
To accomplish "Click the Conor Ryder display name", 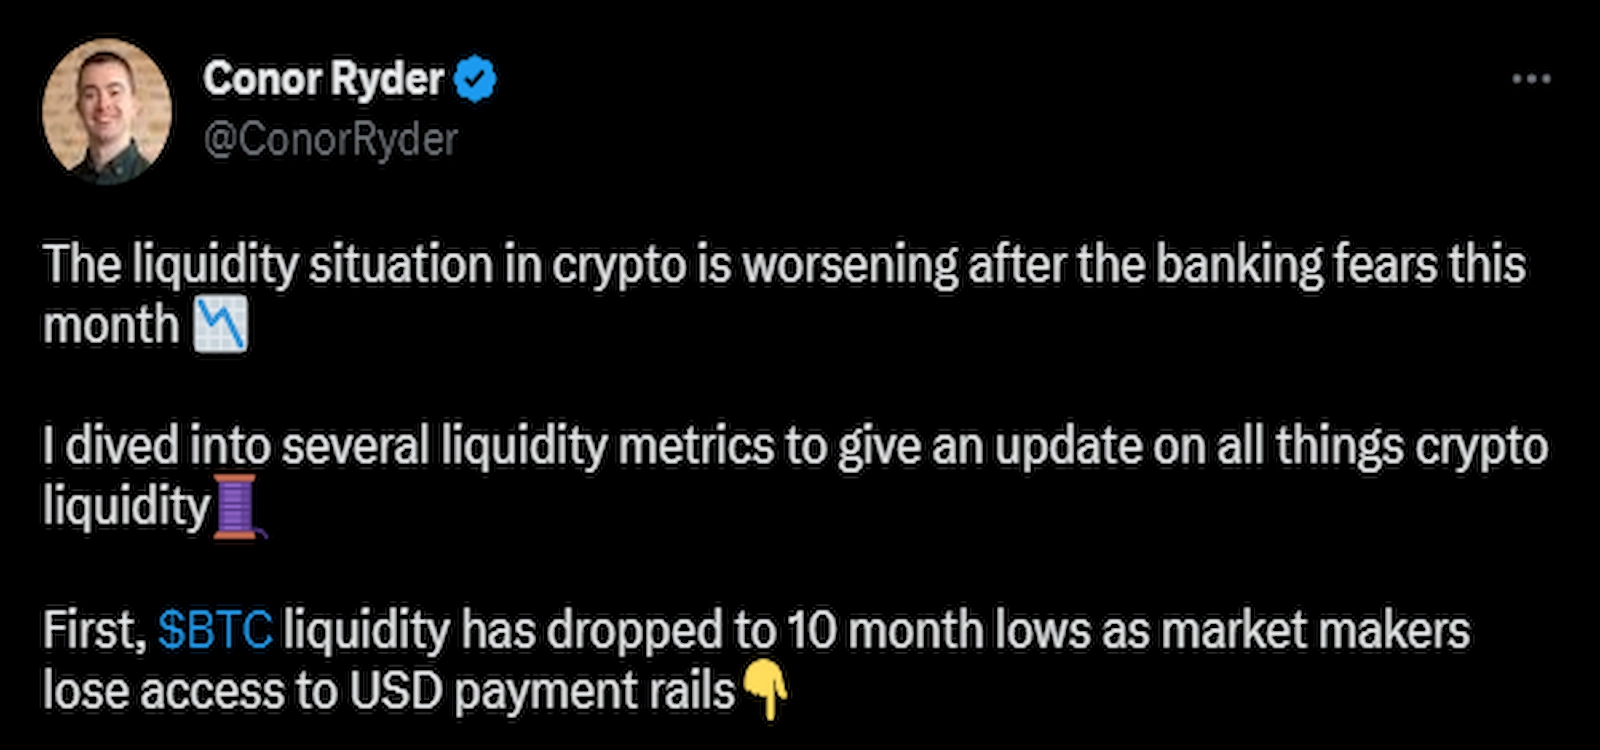I will pos(323,79).
